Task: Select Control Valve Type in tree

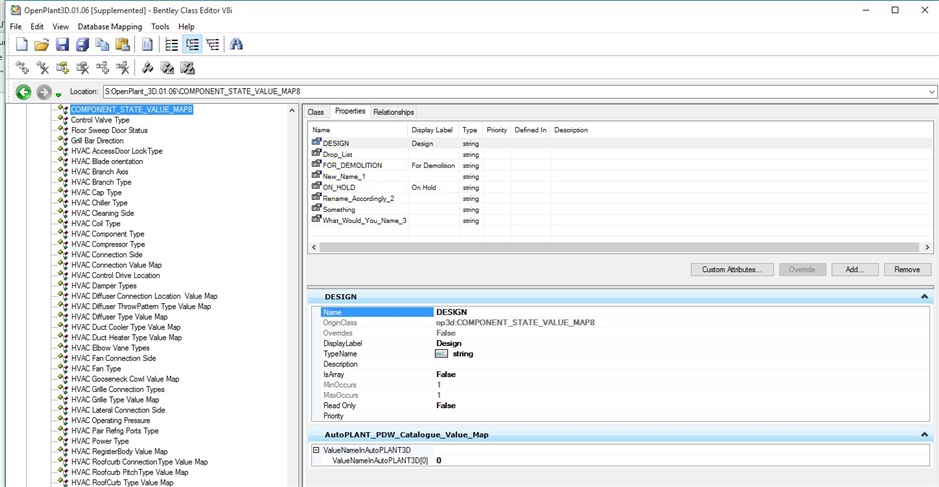Action: pyautogui.click(x=100, y=120)
